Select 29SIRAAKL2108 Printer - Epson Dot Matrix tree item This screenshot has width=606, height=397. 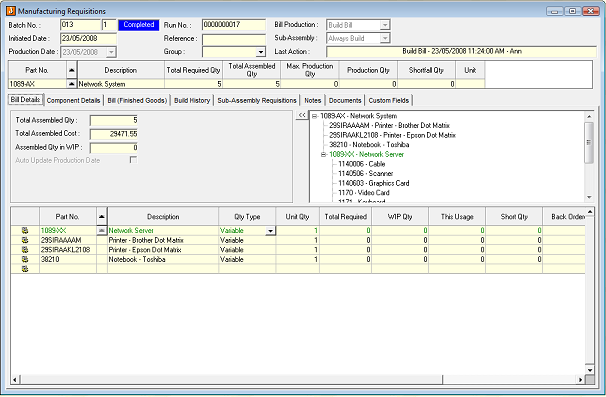tap(393, 135)
